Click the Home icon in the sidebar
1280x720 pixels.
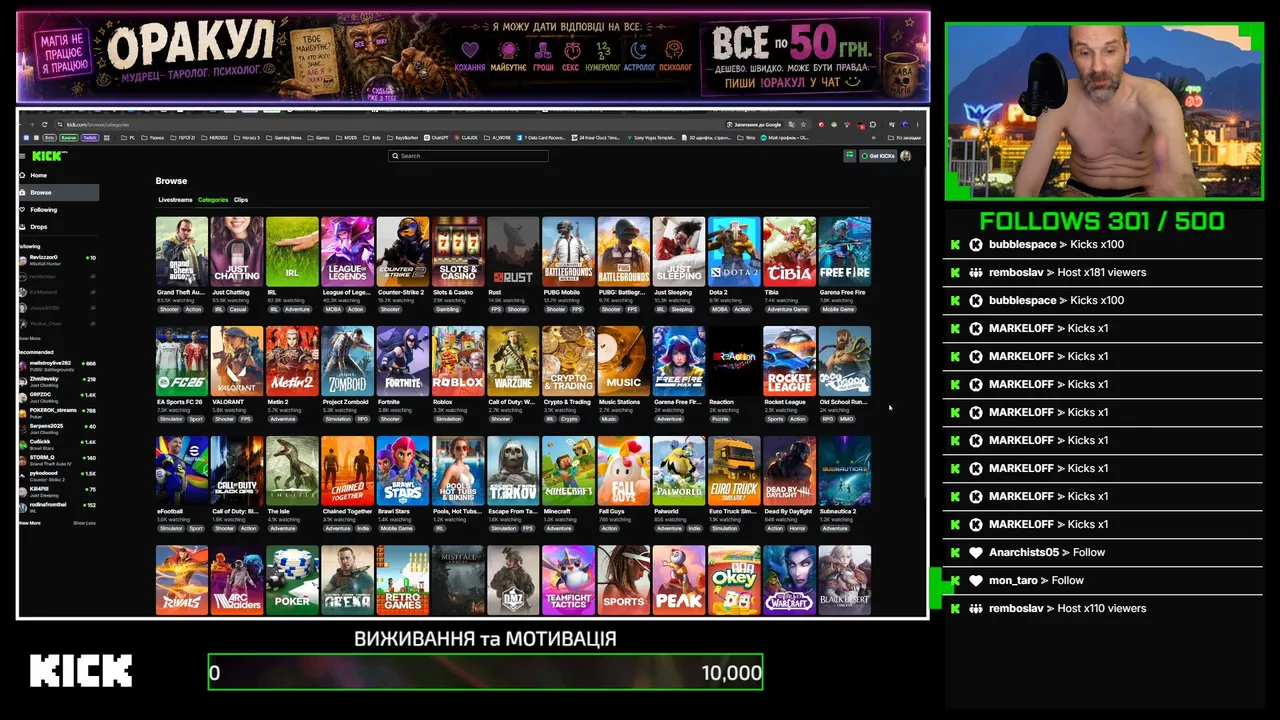(23, 175)
